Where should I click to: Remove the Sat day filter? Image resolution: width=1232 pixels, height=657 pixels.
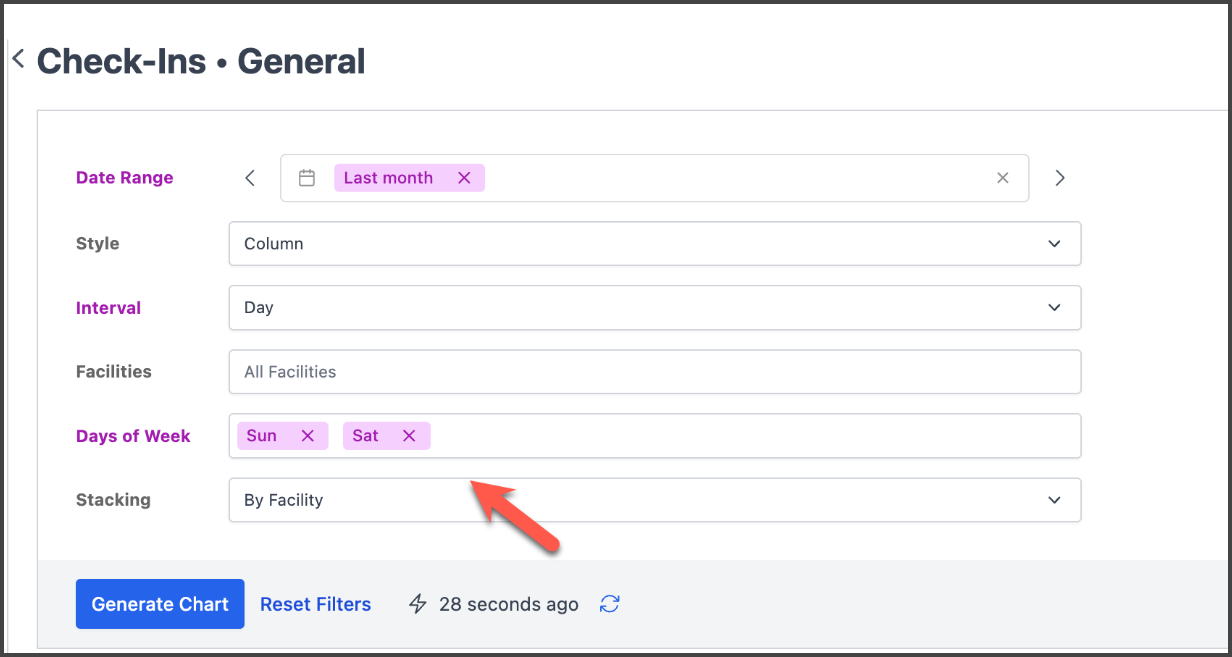click(x=409, y=436)
